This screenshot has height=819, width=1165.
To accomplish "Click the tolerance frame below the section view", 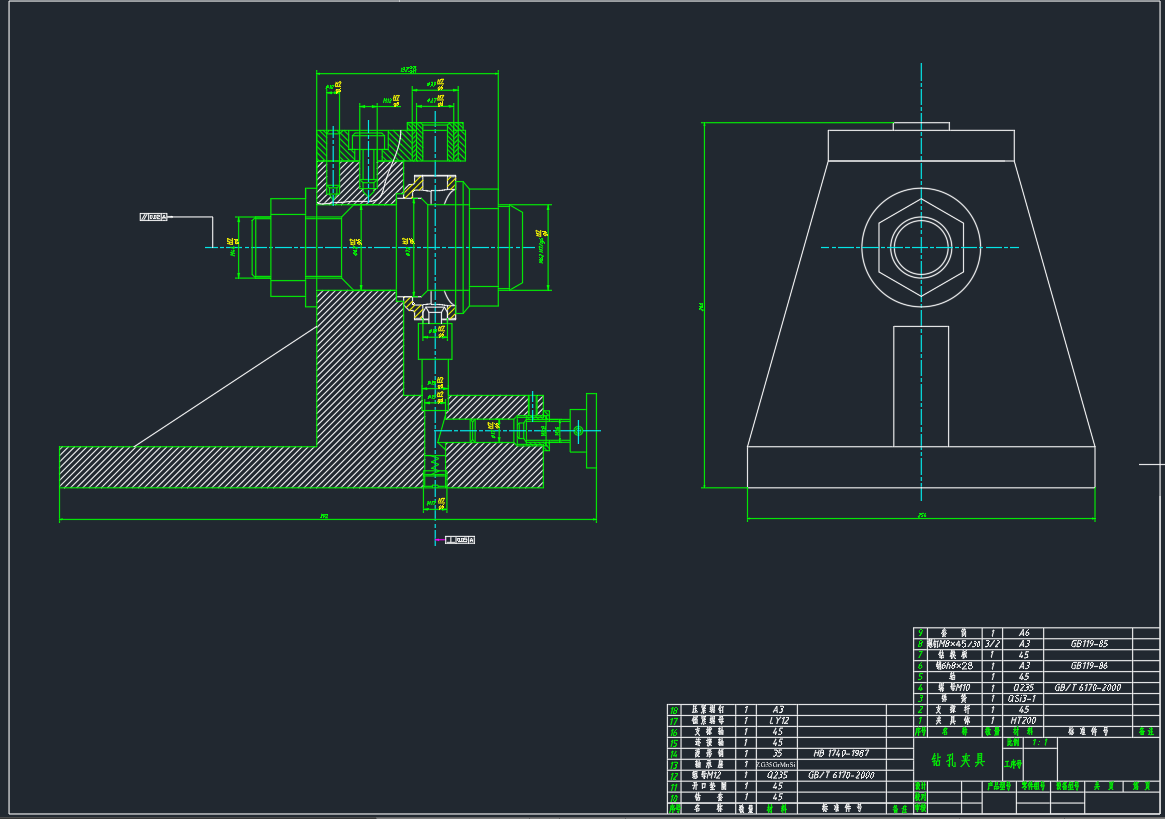I will tap(458, 540).
